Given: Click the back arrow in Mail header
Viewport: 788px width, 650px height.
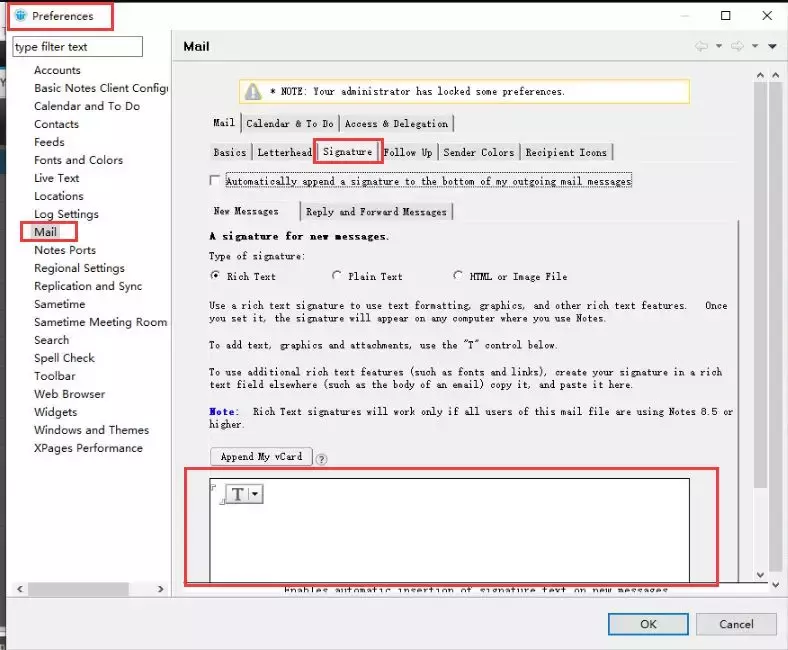Looking at the screenshot, I should coord(701,46).
